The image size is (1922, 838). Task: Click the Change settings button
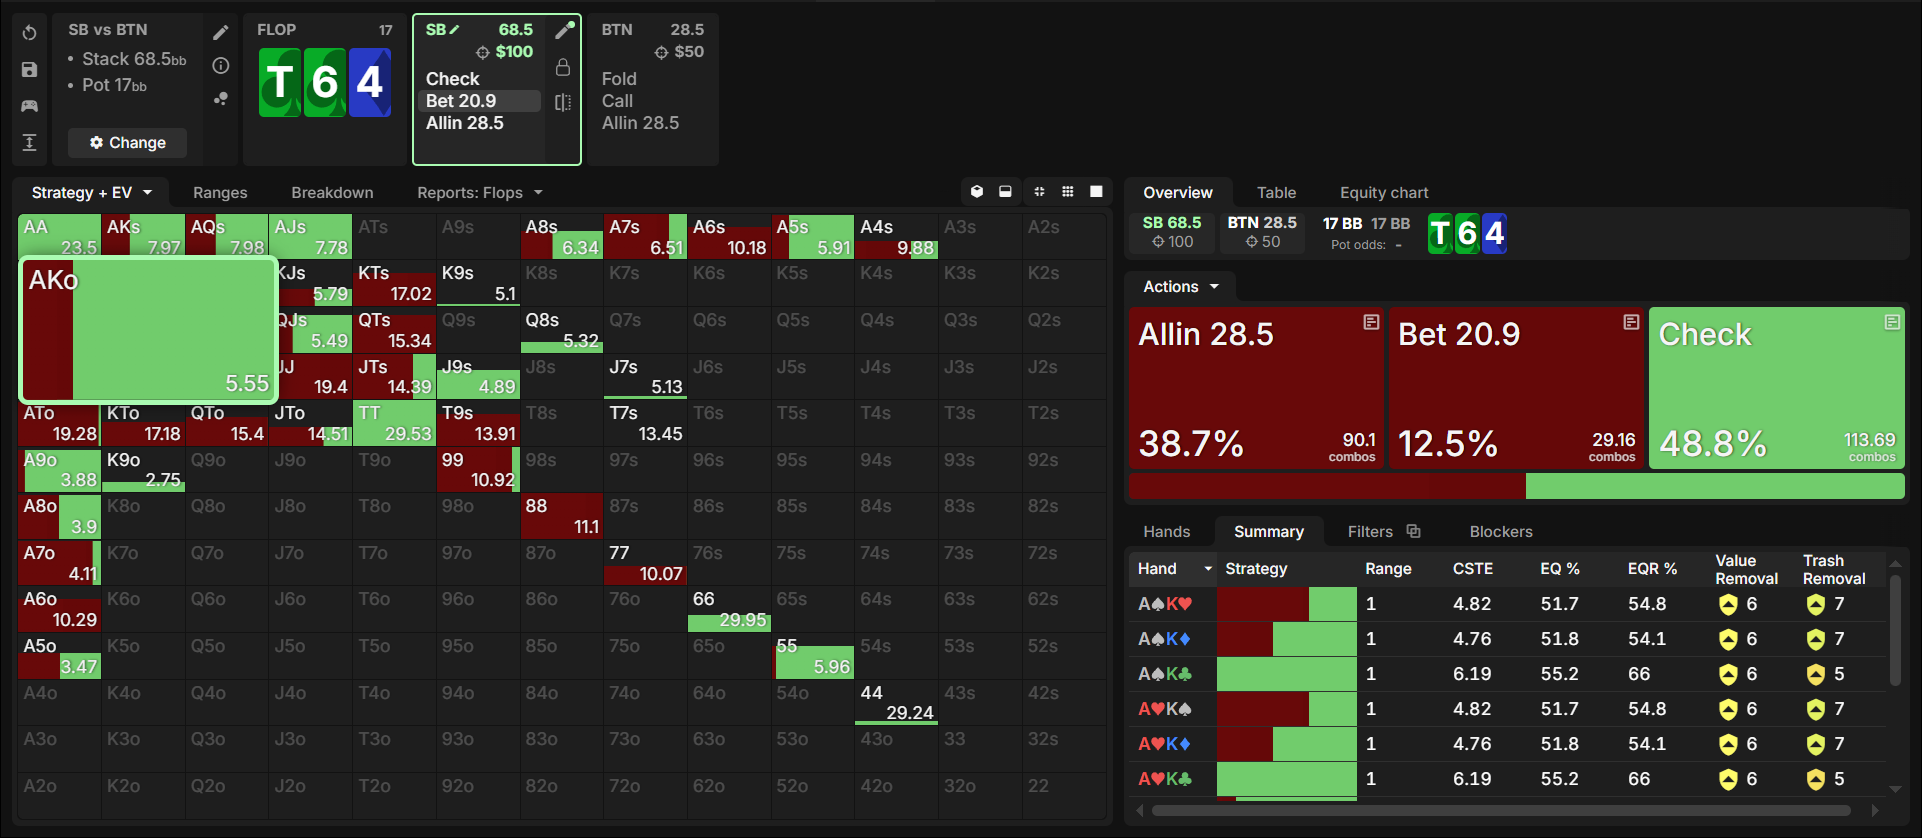tap(127, 143)
